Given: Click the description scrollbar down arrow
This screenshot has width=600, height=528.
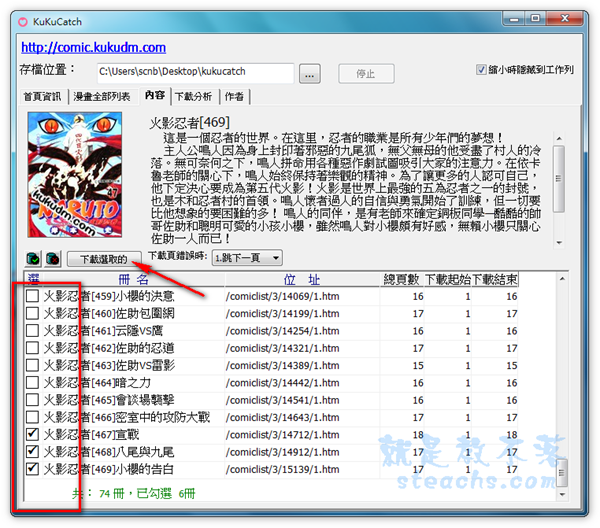Looking at the screenshot, I should 559,243.
